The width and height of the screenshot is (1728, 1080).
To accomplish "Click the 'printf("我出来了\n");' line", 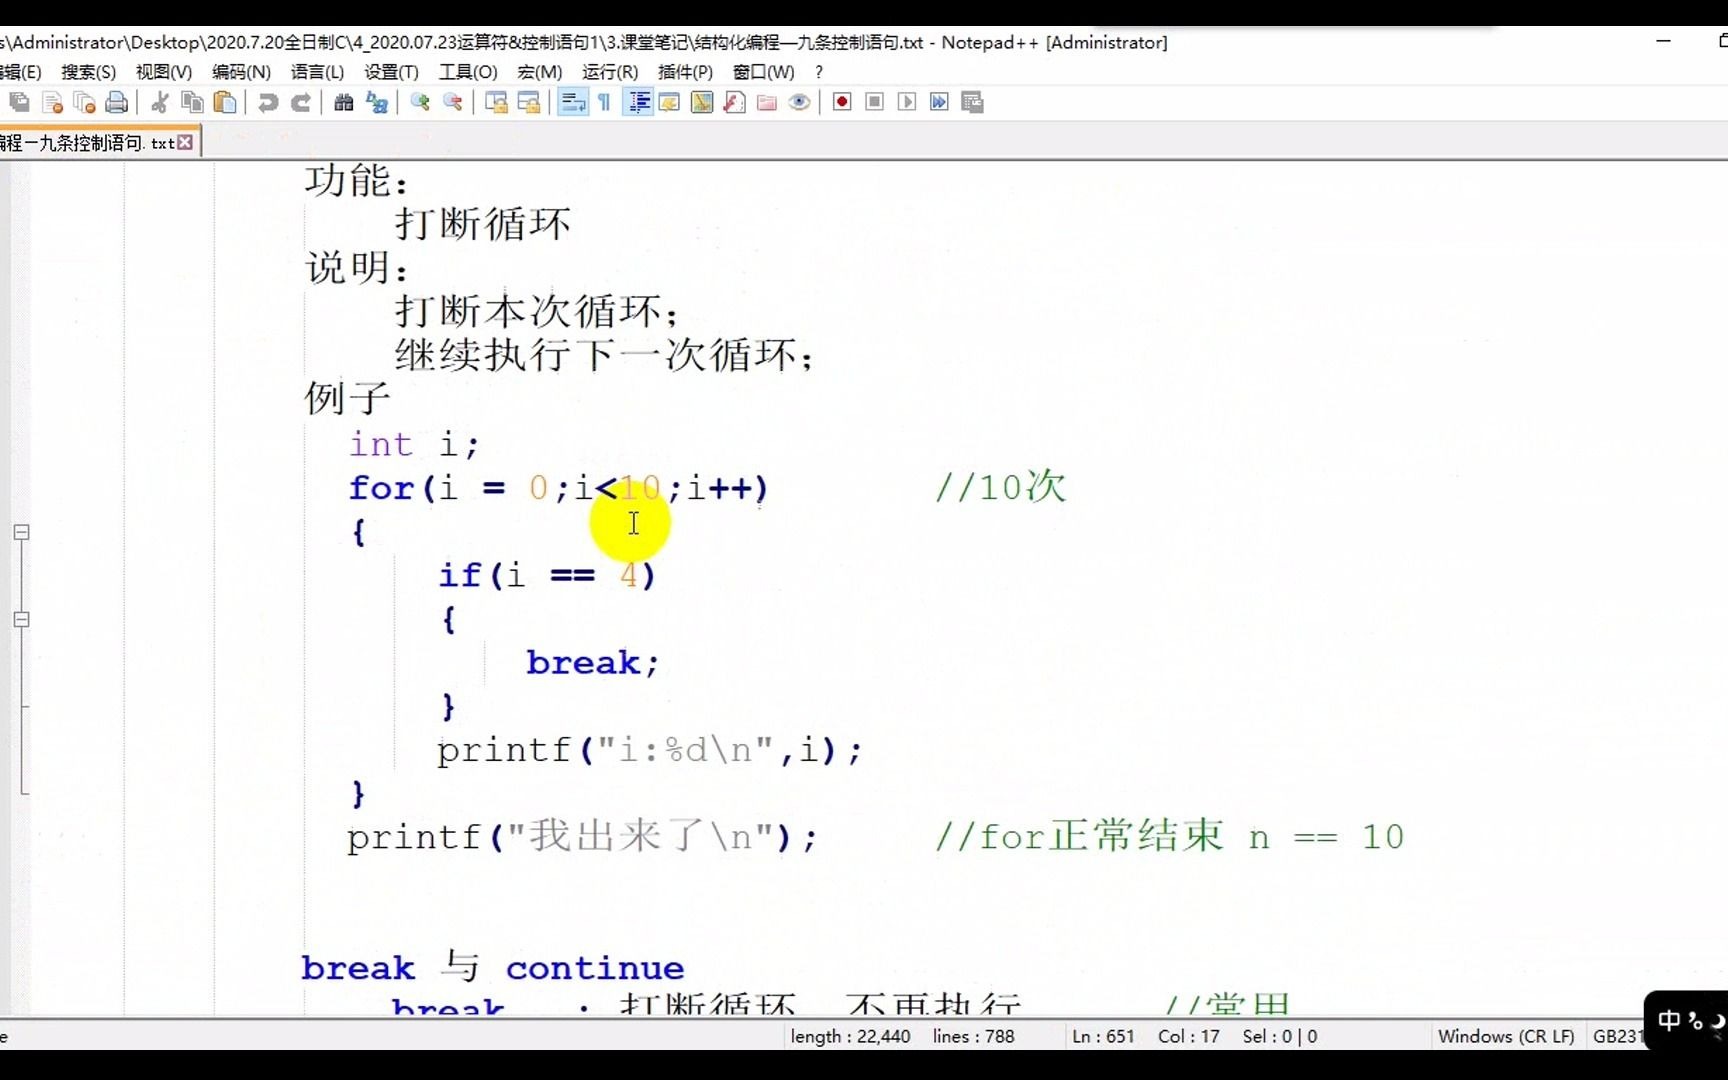I will pos(582,836).
